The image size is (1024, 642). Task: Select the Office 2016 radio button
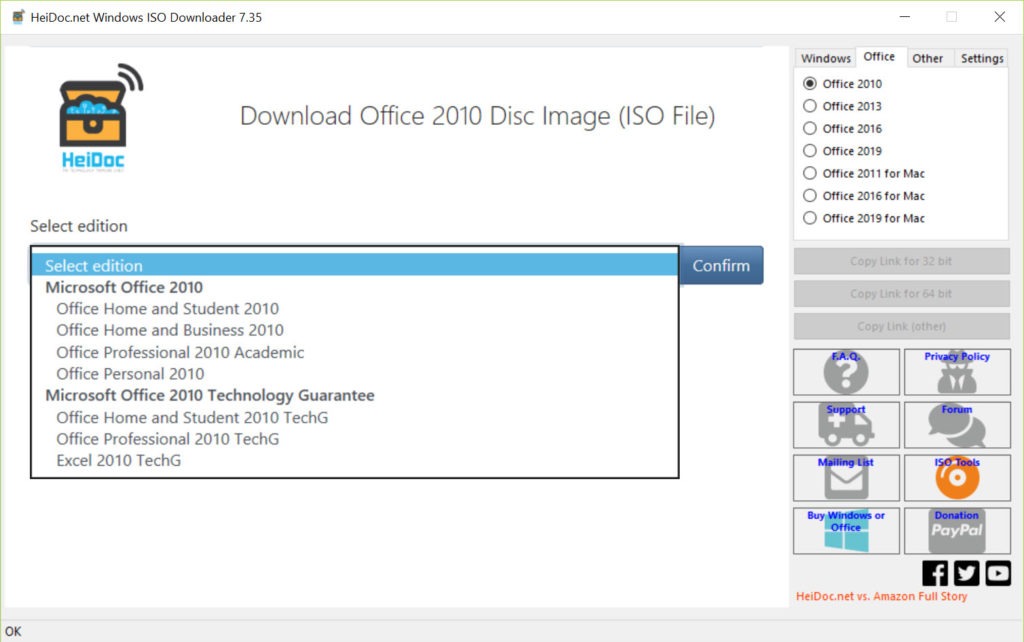point(810,128)
